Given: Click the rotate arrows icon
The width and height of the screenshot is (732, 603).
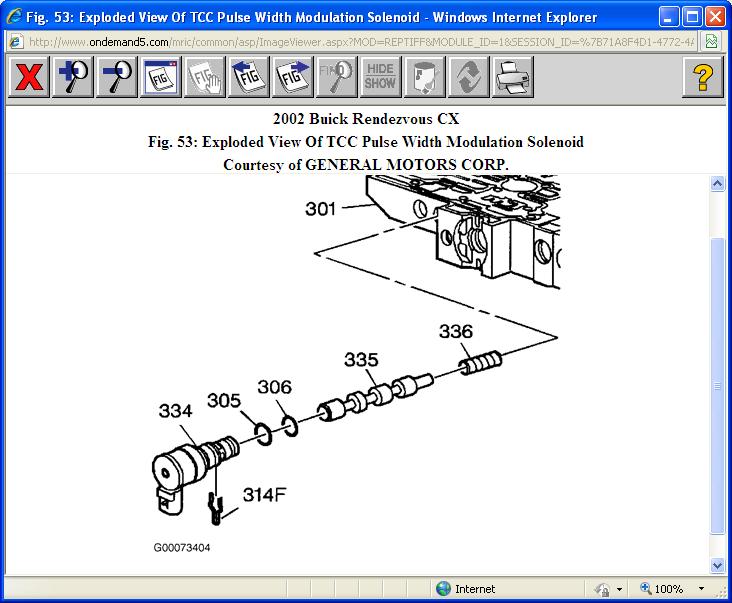Looking at the screenshot, I should [x=468, y=77].
